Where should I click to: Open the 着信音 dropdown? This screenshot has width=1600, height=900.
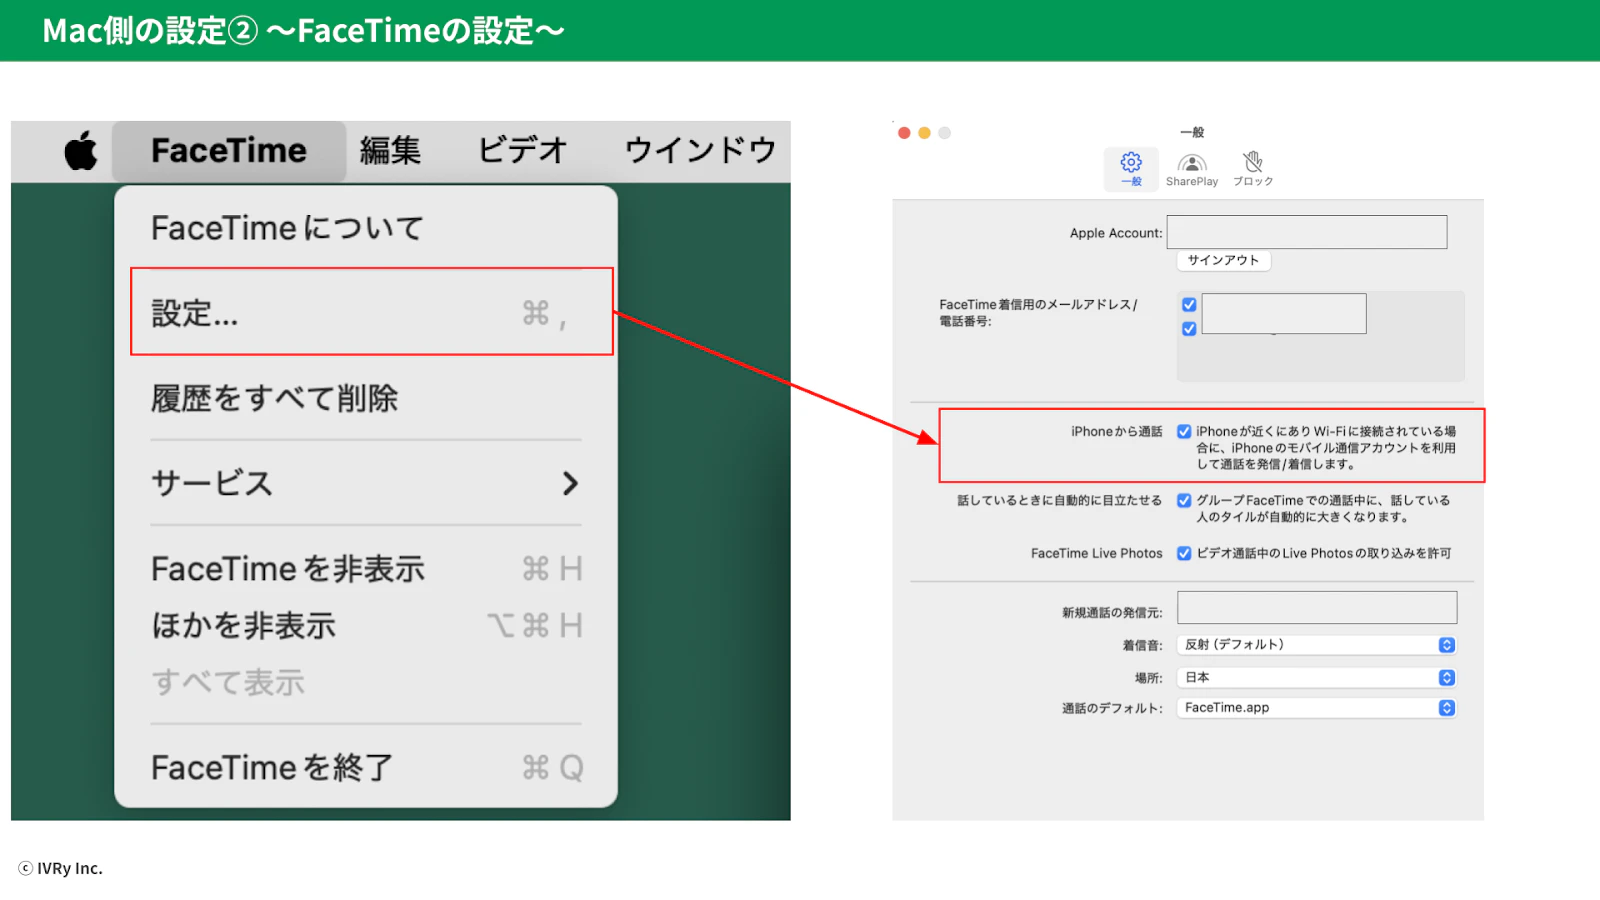click(1317, 645)
